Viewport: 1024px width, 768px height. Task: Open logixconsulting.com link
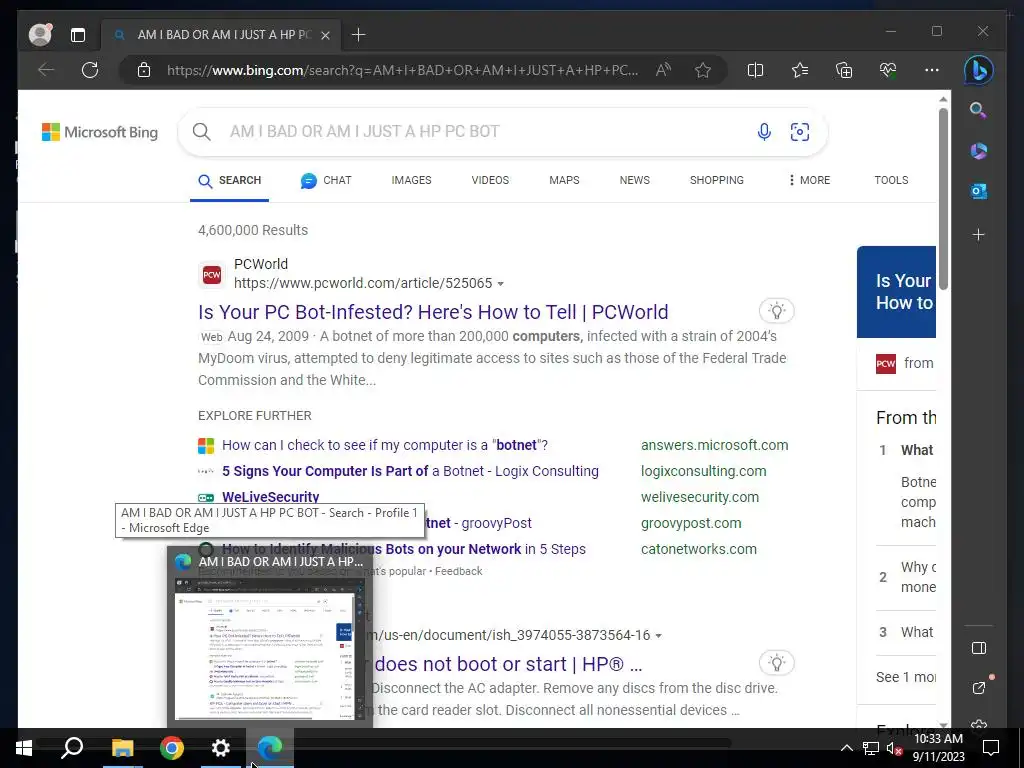pyautogui.click(x=703, y=472)
